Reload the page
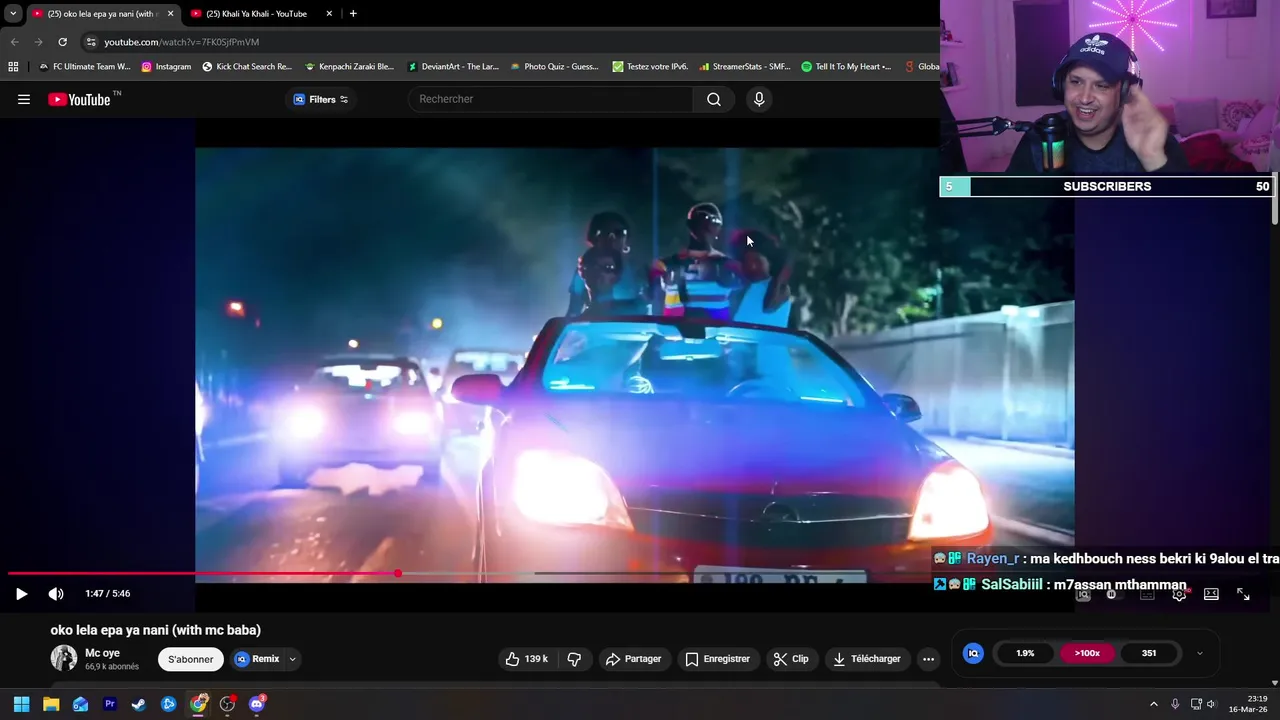The height and width of the screenshot is (720, 1280). click(x=62, y=42)
